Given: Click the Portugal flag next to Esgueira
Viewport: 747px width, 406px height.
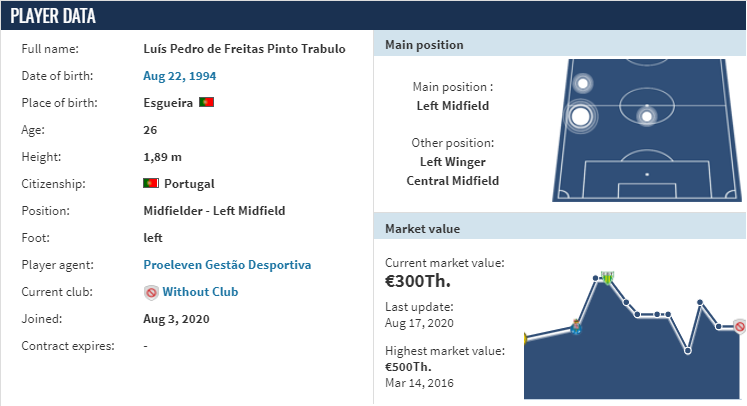Looking at the screenshot, I should (x=206, y=102).
